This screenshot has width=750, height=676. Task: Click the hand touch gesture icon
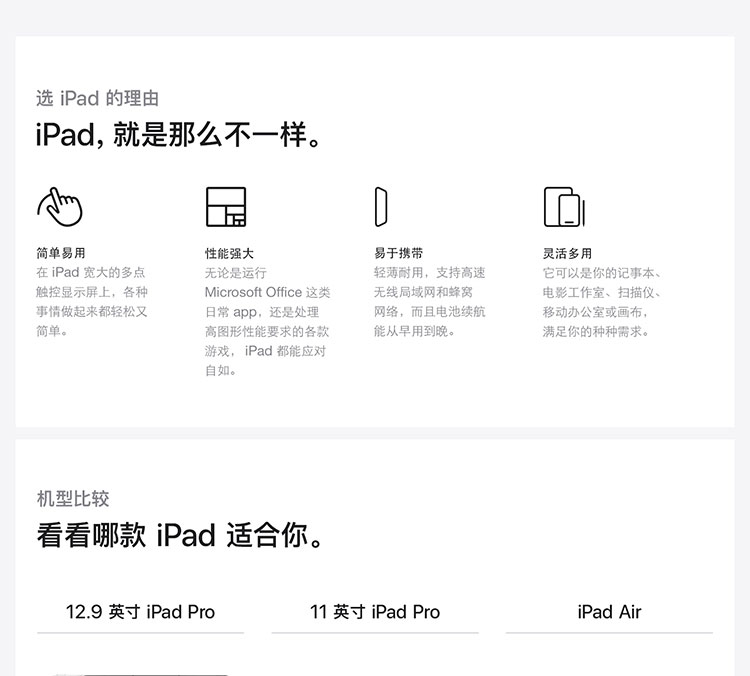pyautogui.click(x=60, y=207)
